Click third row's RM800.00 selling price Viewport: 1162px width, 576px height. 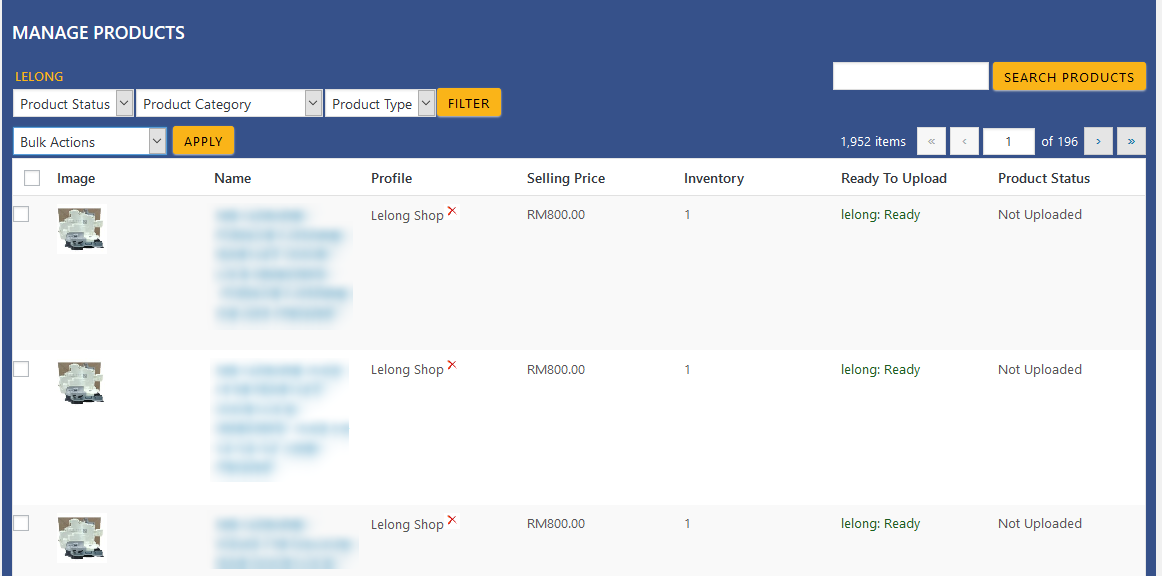coord(556,523)
